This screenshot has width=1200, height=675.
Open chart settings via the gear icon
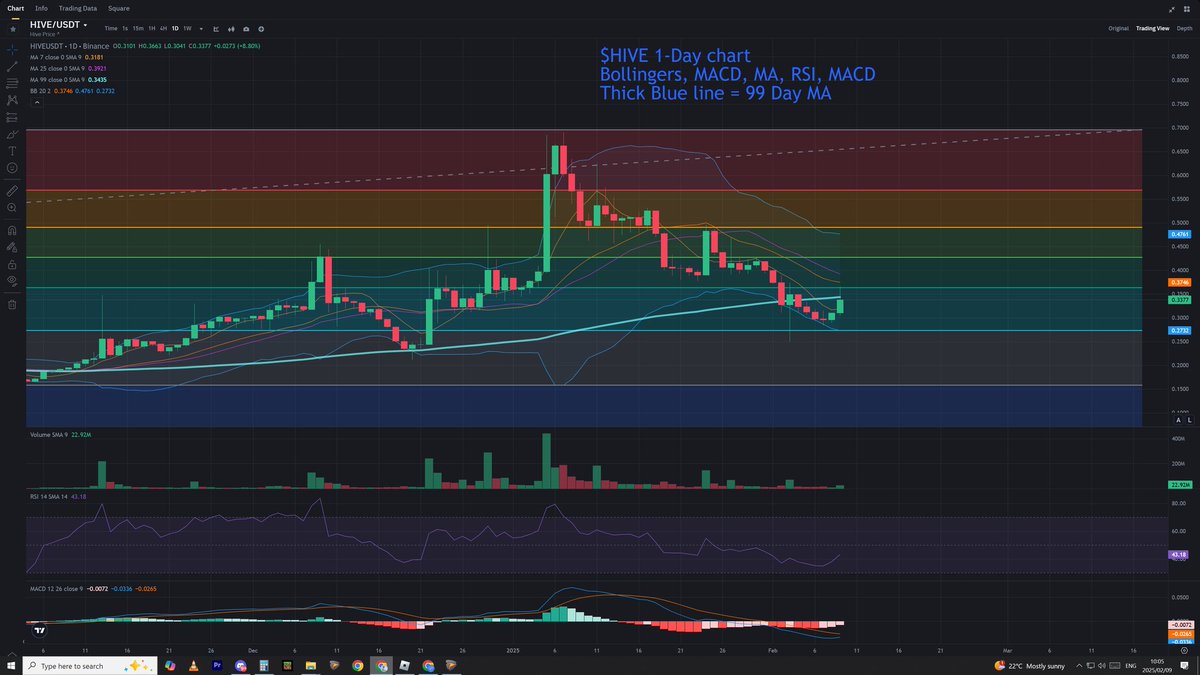(x=260, y=29)
